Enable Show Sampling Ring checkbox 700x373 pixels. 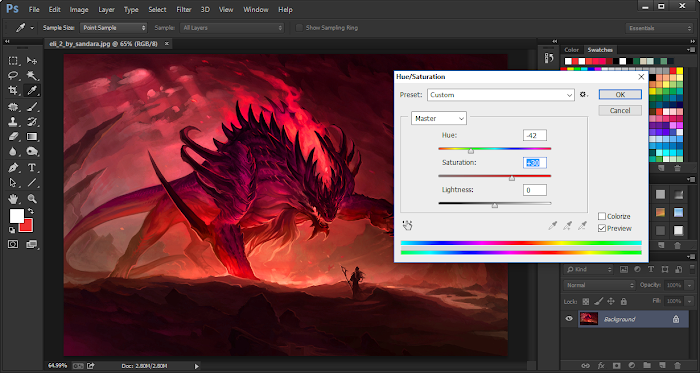(299, 28)
